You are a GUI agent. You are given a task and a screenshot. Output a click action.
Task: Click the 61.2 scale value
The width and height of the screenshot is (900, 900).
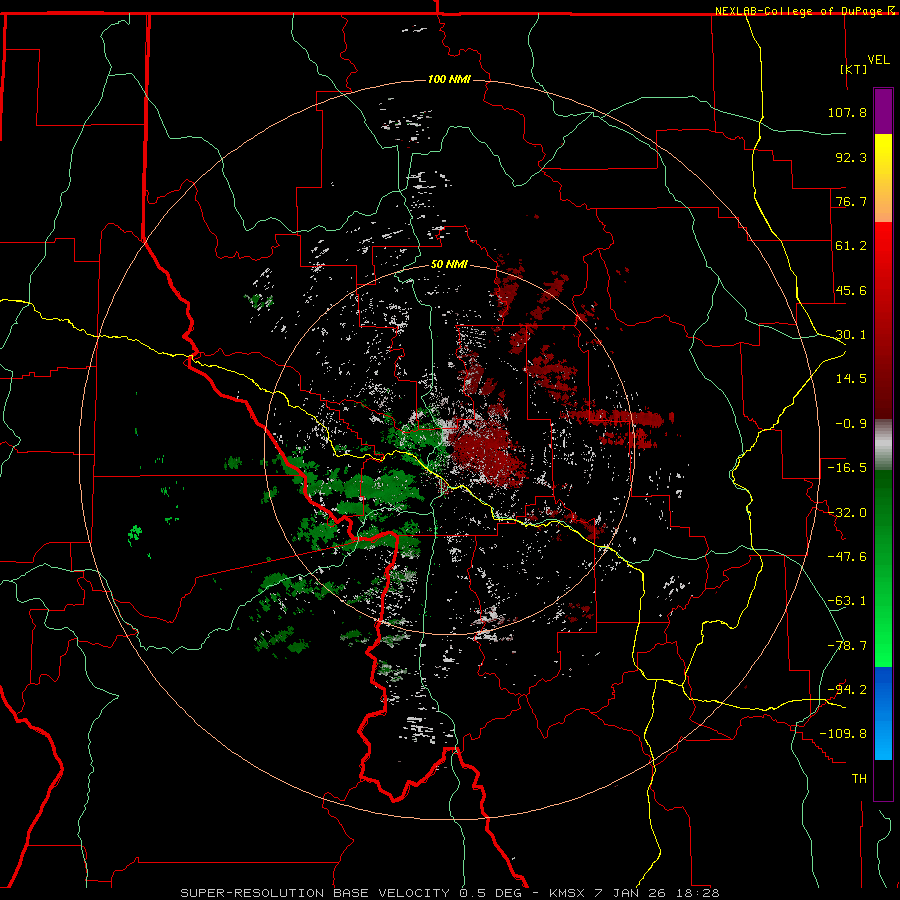pos(851,246)
